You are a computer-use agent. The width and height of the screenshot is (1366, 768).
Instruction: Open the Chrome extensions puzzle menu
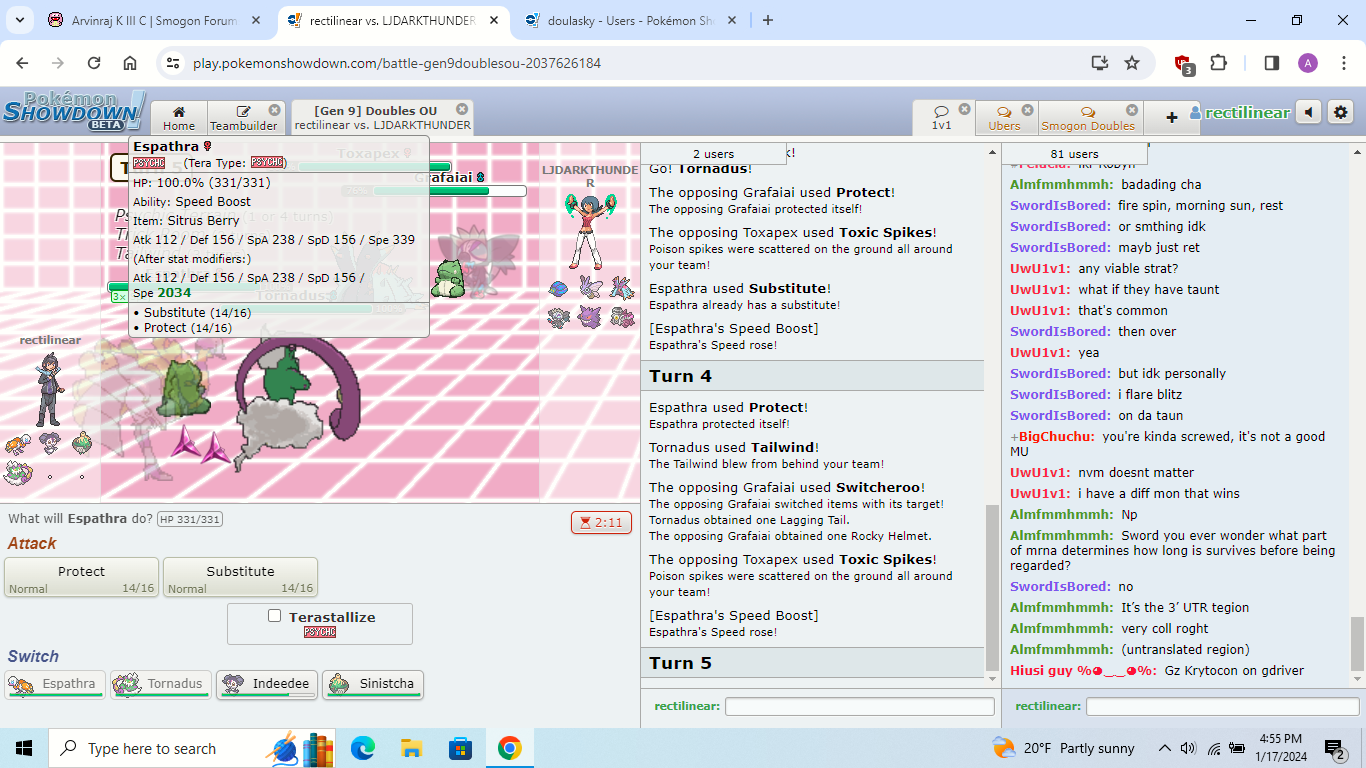point(1218,63)
